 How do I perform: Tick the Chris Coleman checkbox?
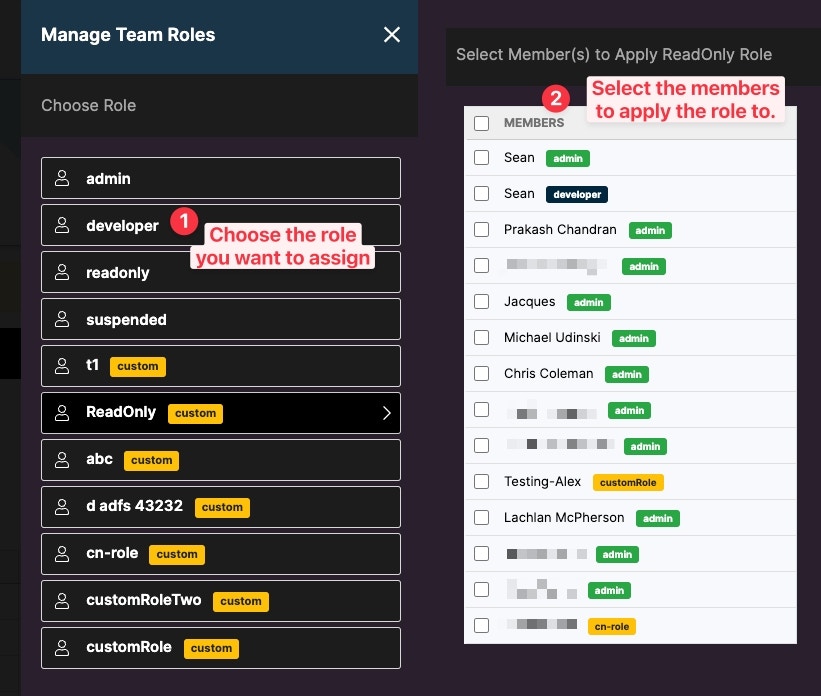point(481,373)
